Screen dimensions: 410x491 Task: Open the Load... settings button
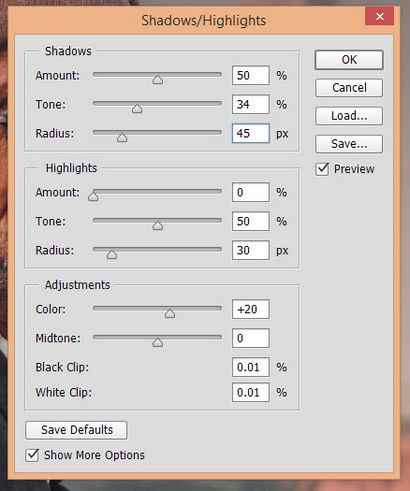click(349, 116)
